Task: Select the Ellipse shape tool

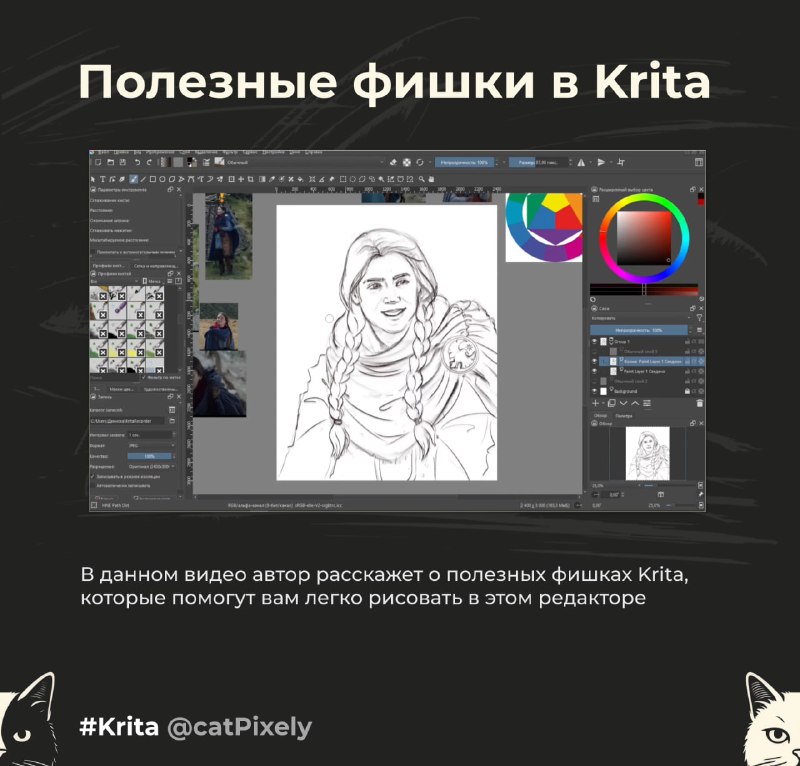Action: click(162, 179)
